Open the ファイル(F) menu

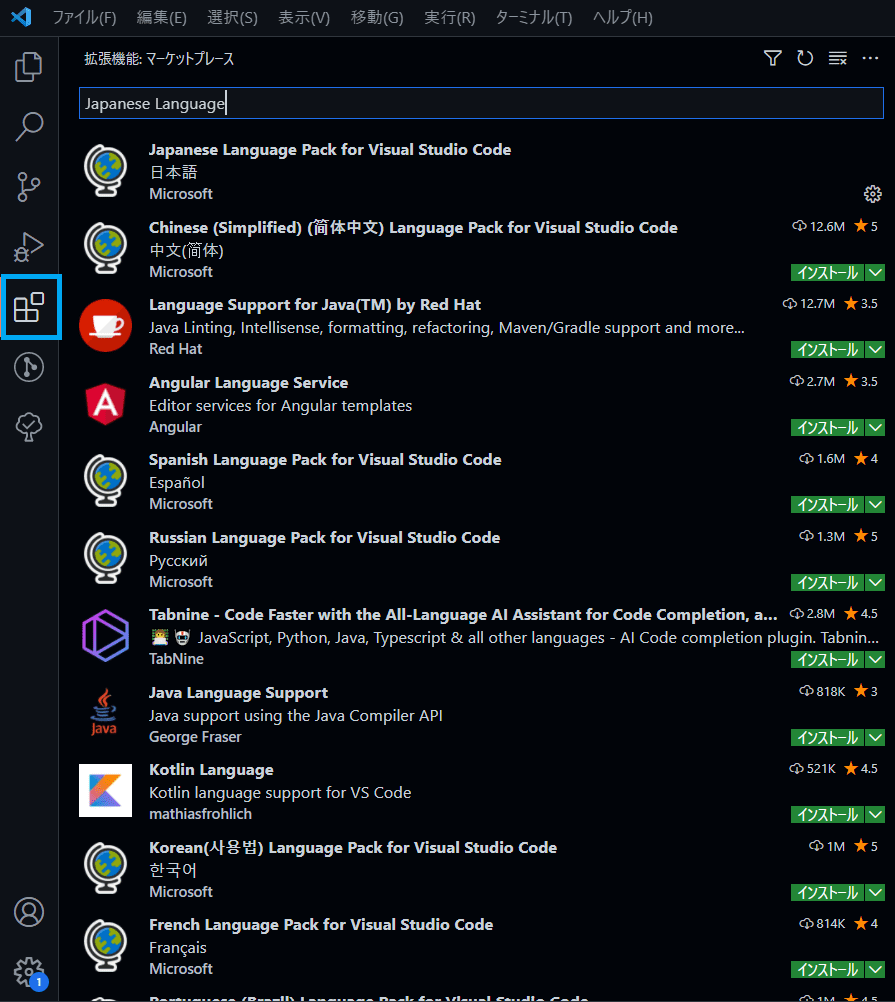(x=84, y=18)
